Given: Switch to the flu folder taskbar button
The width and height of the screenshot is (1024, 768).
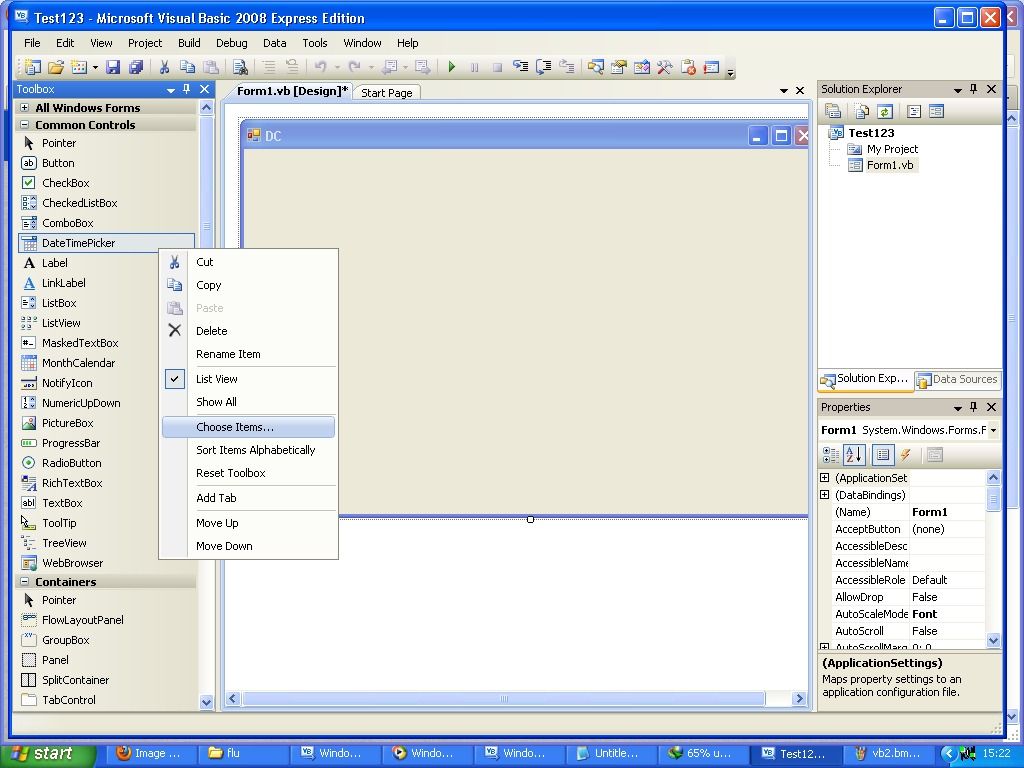Looking at the screenshot, I should [242, 753].
